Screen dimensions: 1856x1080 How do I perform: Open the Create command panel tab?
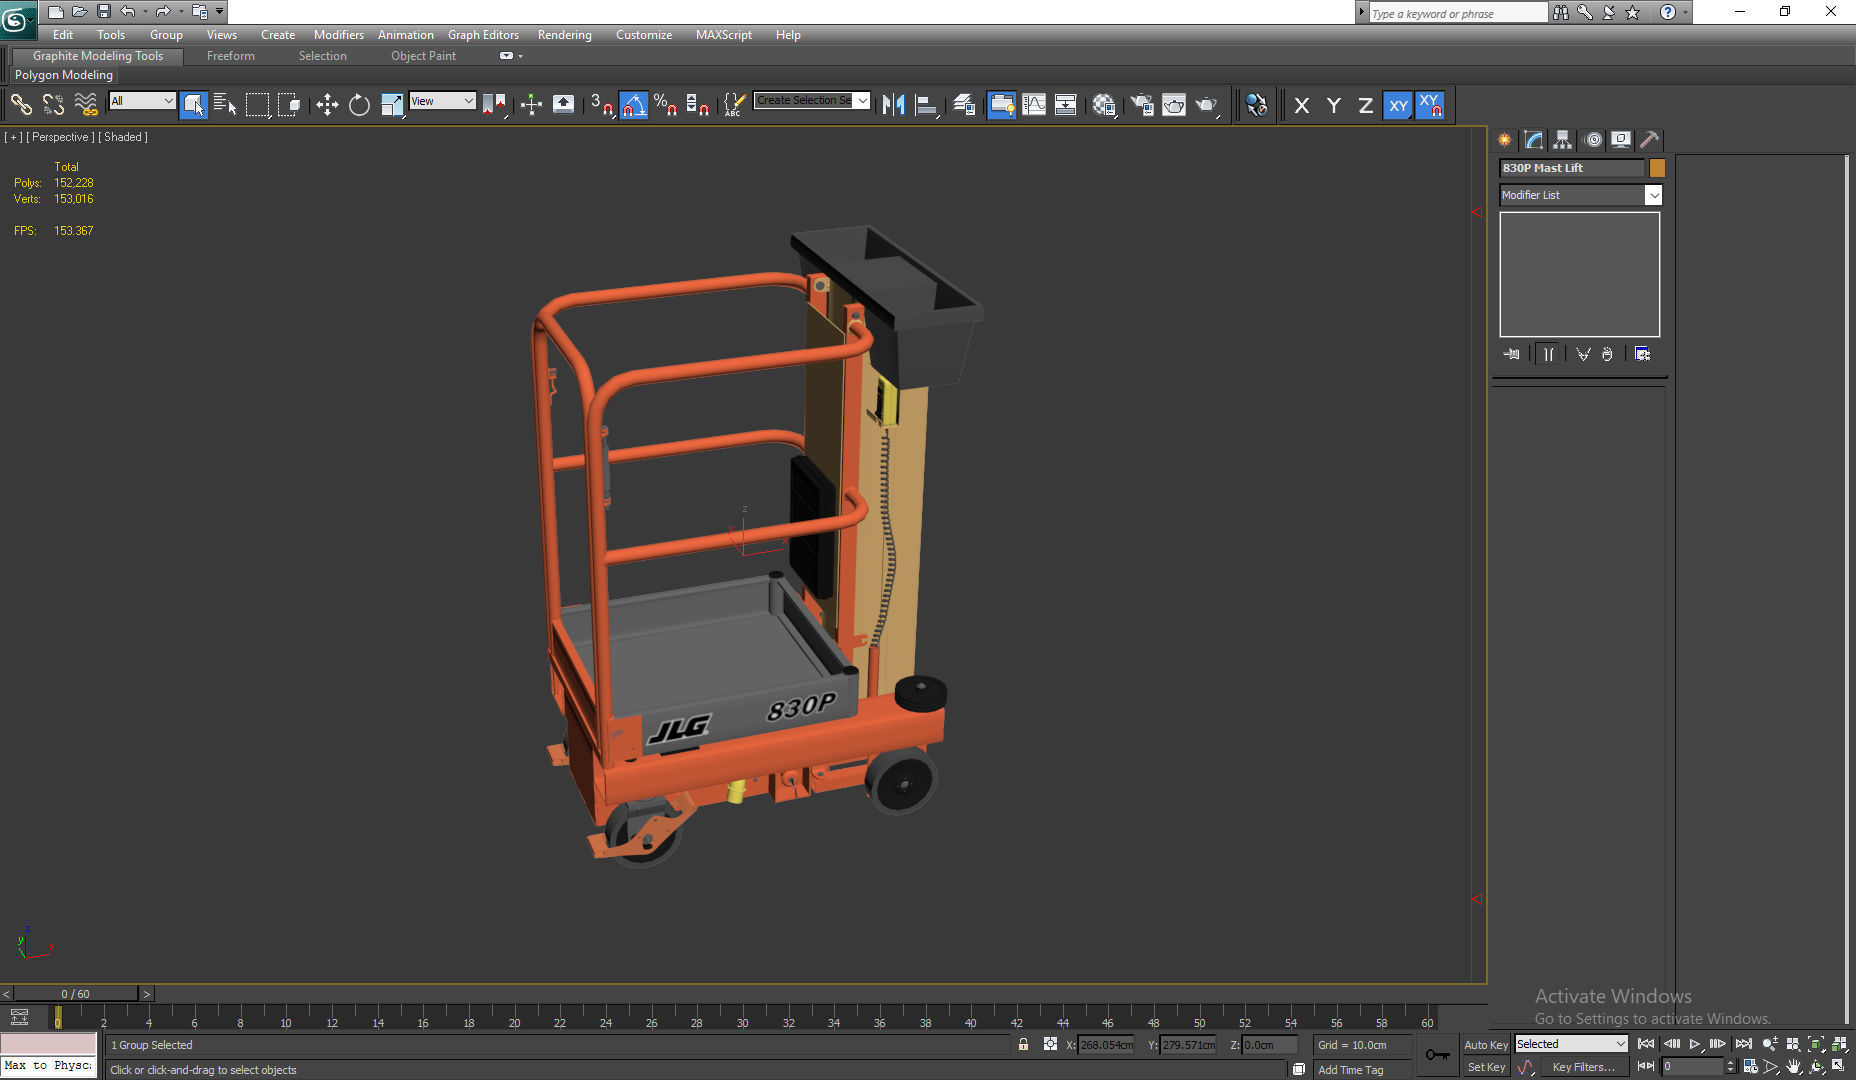click(1505, 140)
